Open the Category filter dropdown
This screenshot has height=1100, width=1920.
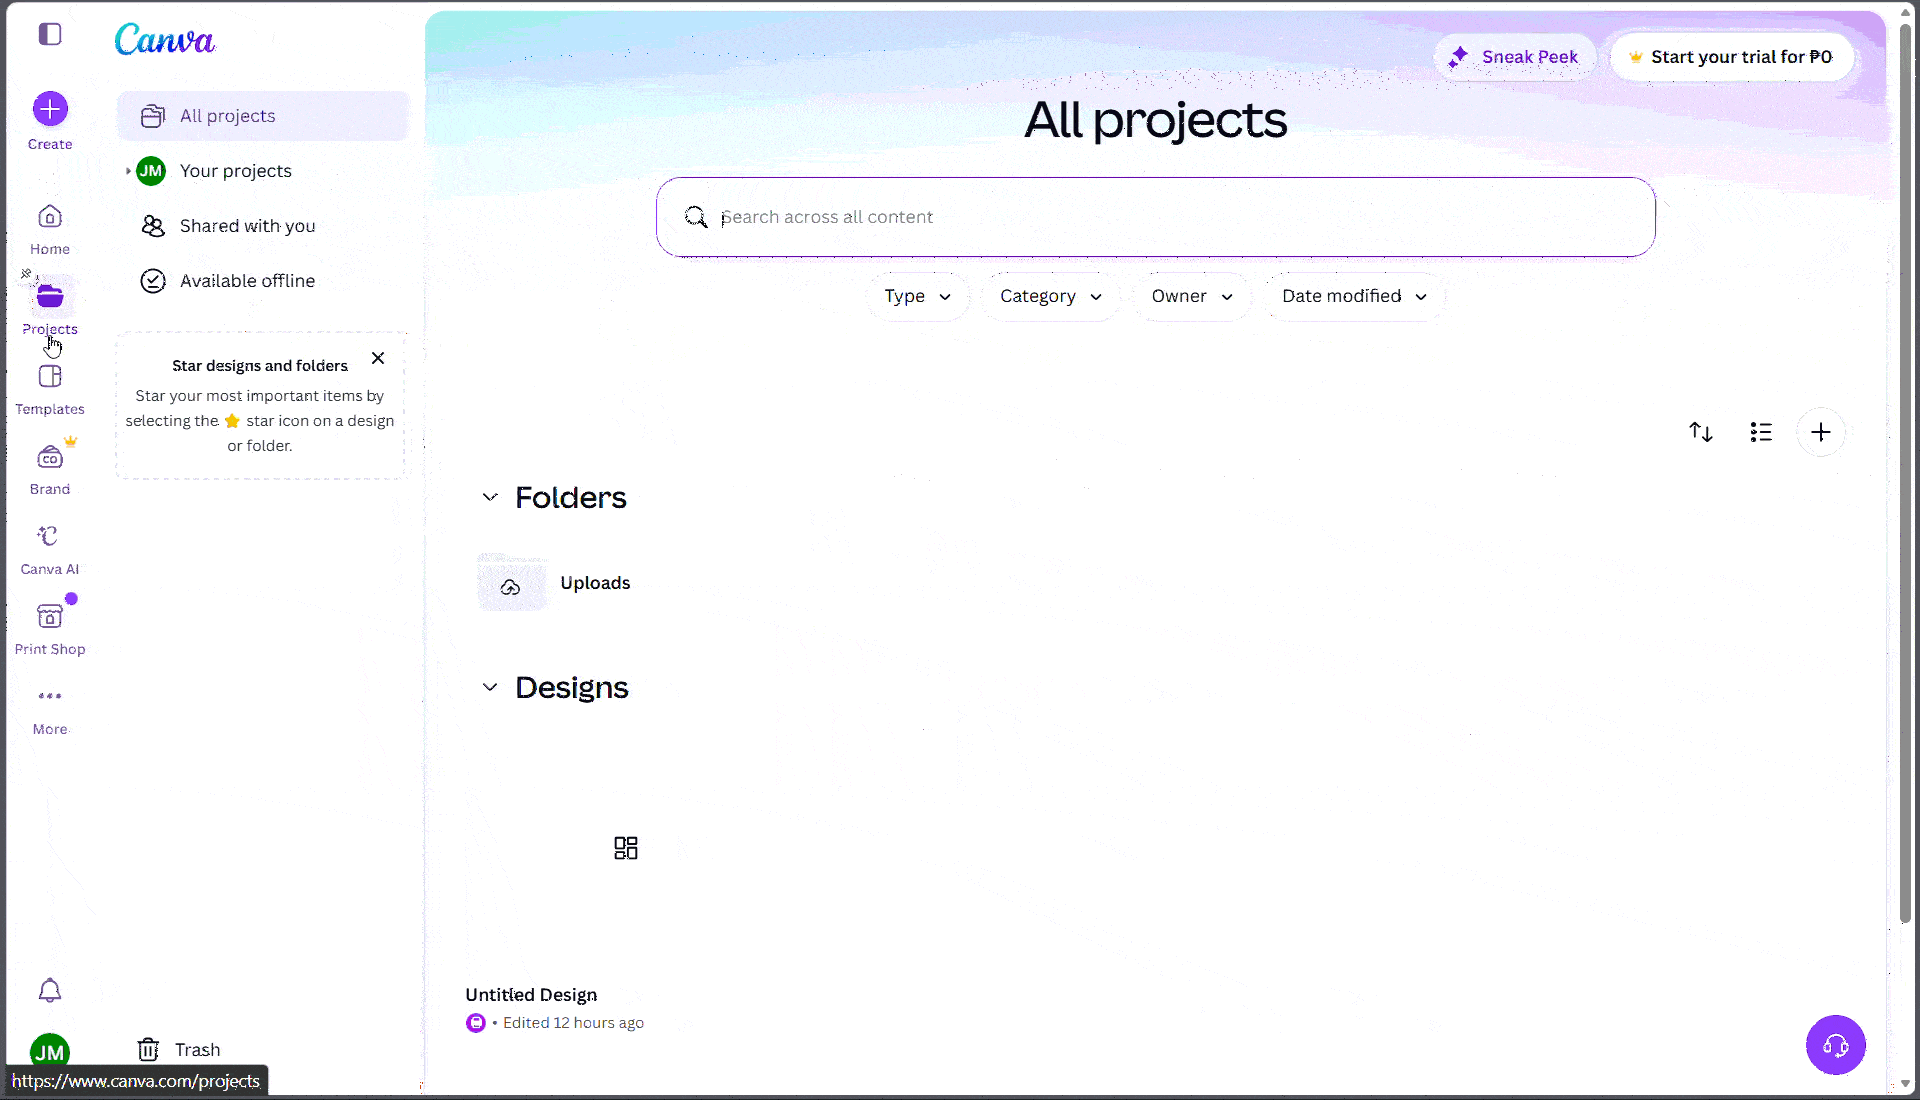pyautogui.click(x=1050, y=296)
